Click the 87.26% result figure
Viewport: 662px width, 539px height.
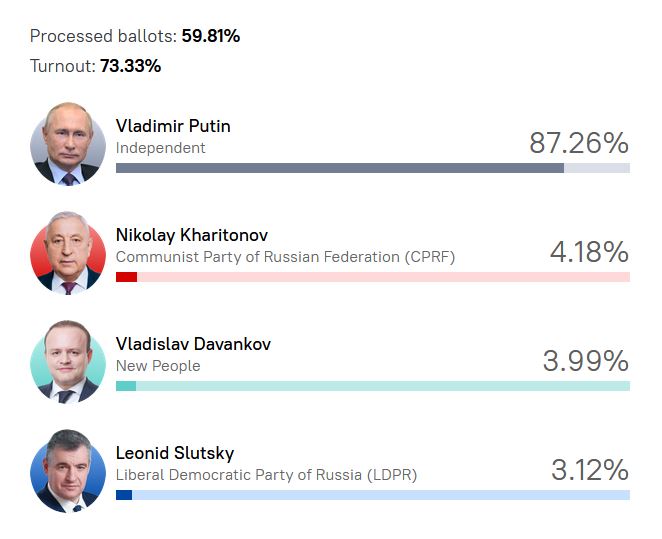[578, 143]
